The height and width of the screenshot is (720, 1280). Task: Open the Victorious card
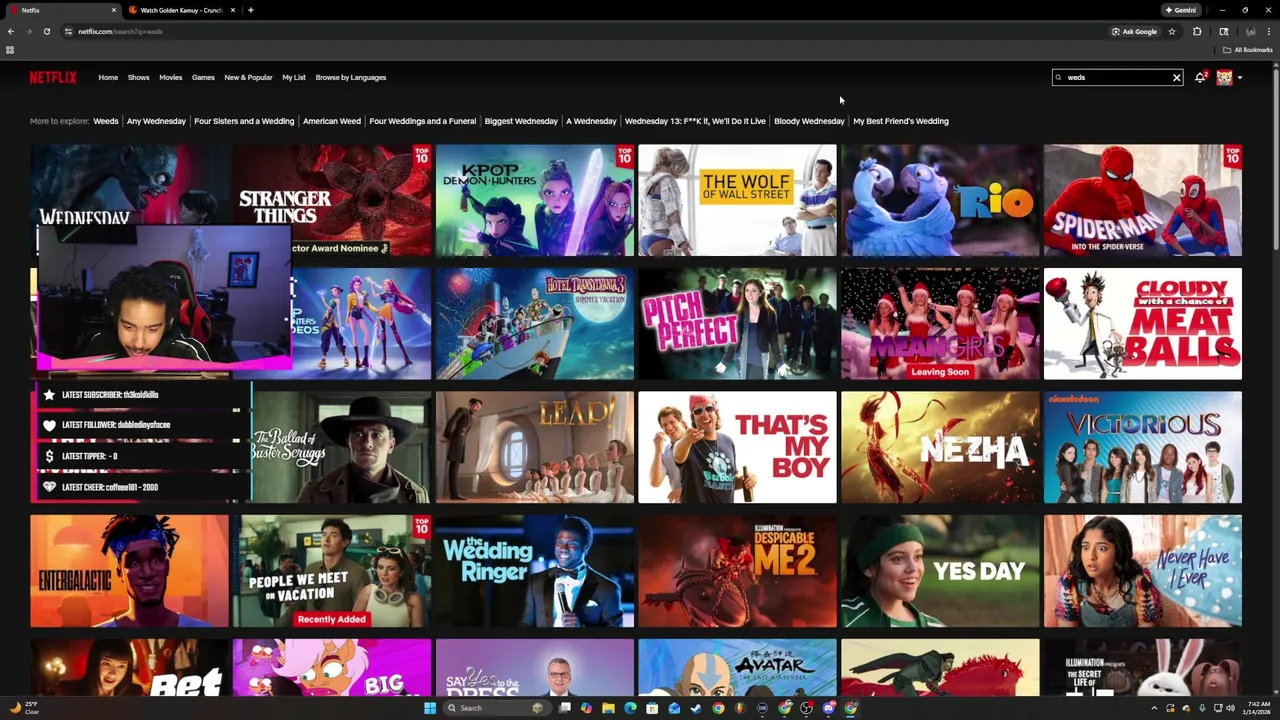pyautogui.click(x=1143, y=447)
